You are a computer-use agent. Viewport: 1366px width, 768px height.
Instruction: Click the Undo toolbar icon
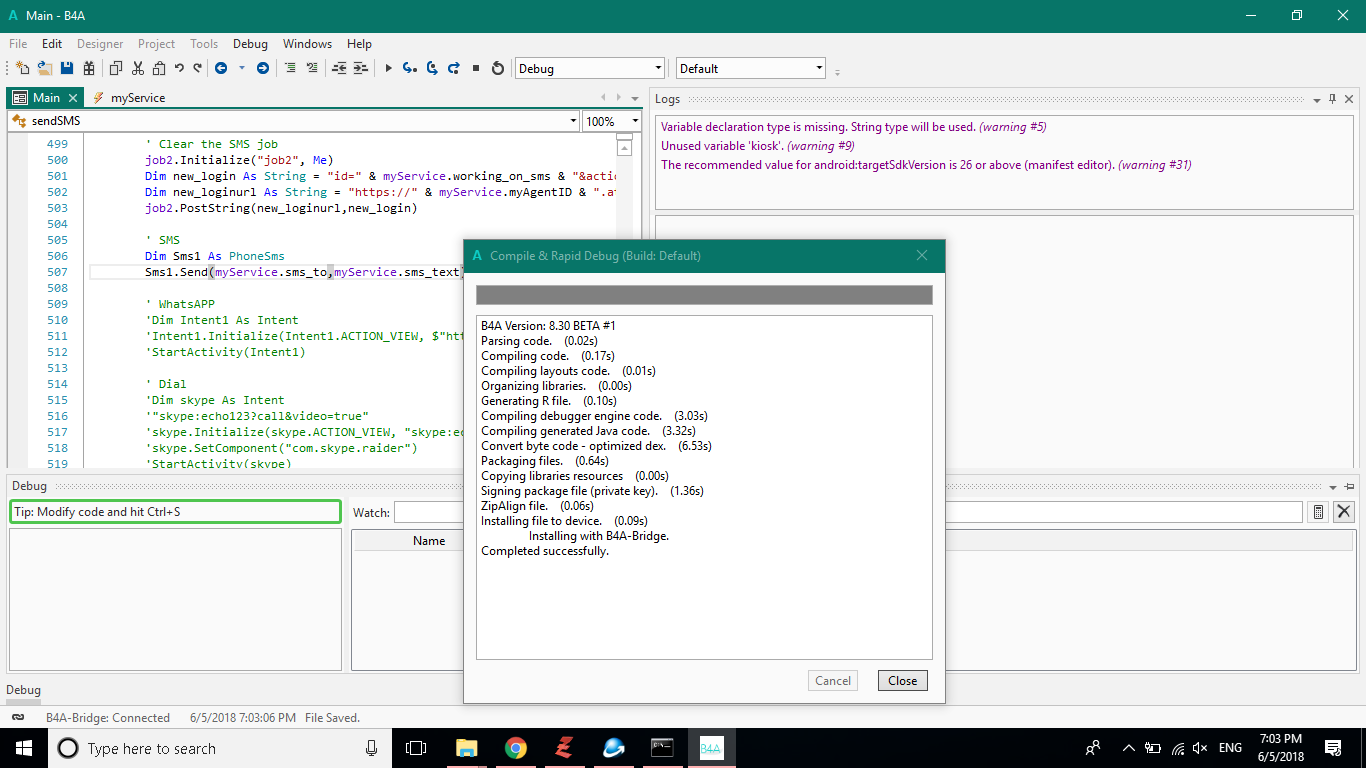pyautogui.click(x=179, y=69)
